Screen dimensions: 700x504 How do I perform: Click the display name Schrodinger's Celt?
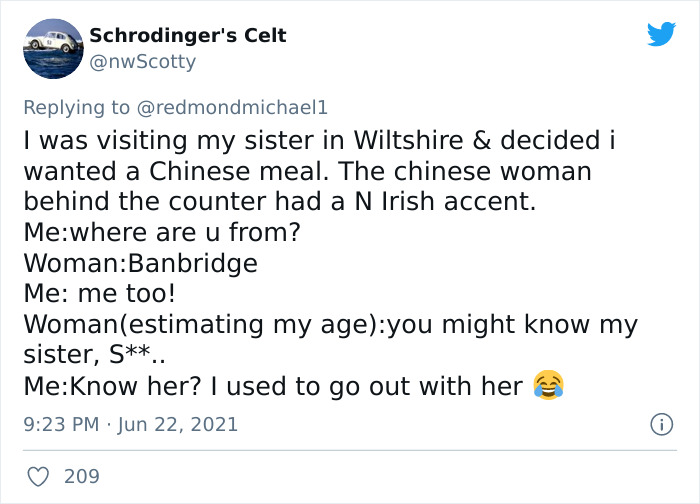(188, 36)
